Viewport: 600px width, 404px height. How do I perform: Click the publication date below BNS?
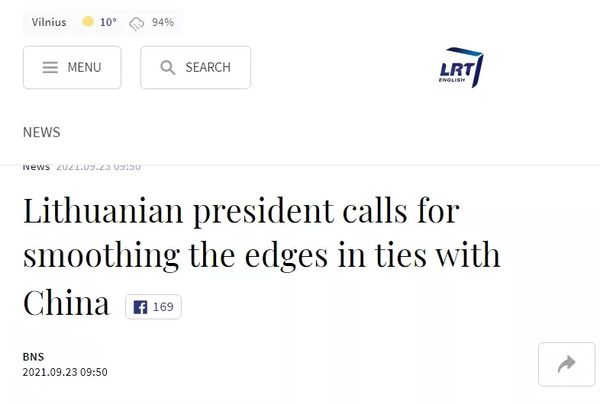click(64, 372)
